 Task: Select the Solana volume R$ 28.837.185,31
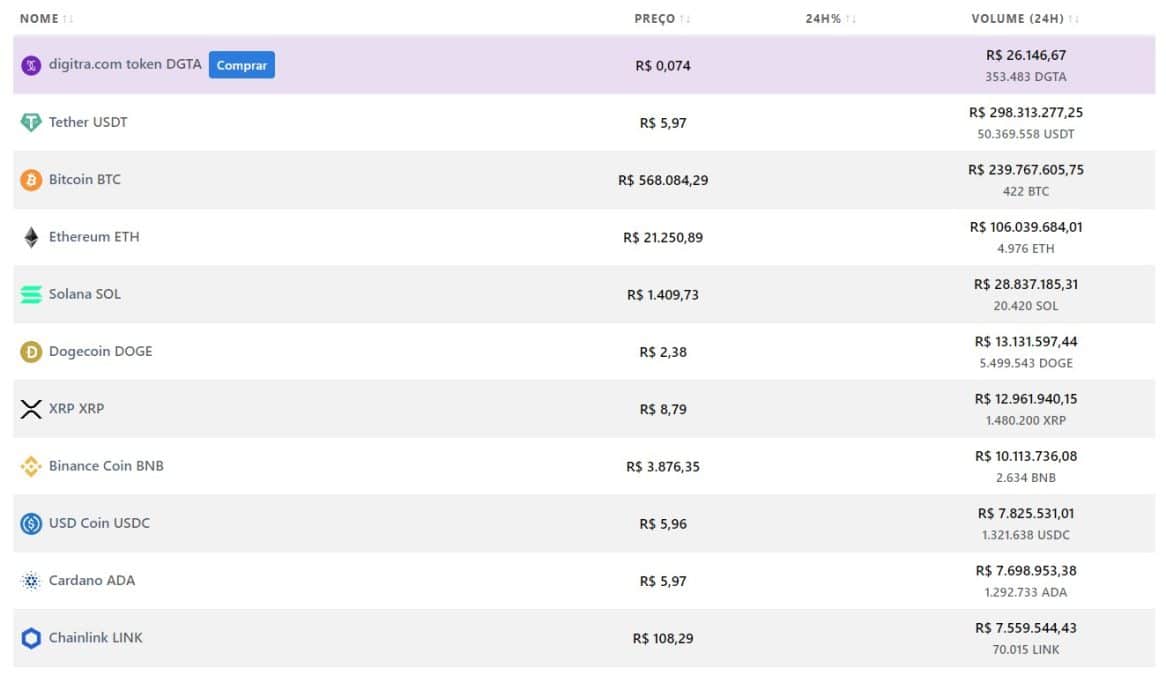[x=1025, y=284]
